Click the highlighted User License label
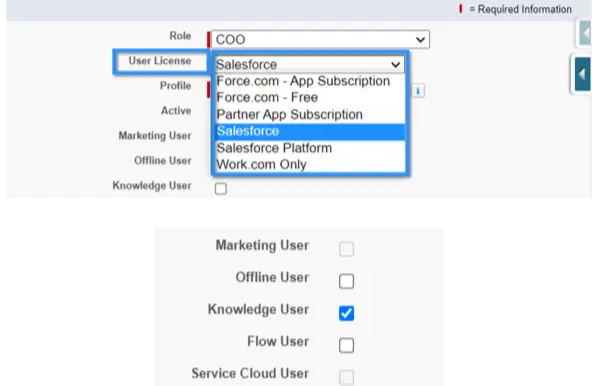The width and height of the screenshot is (592, 386). click(160, 61)
